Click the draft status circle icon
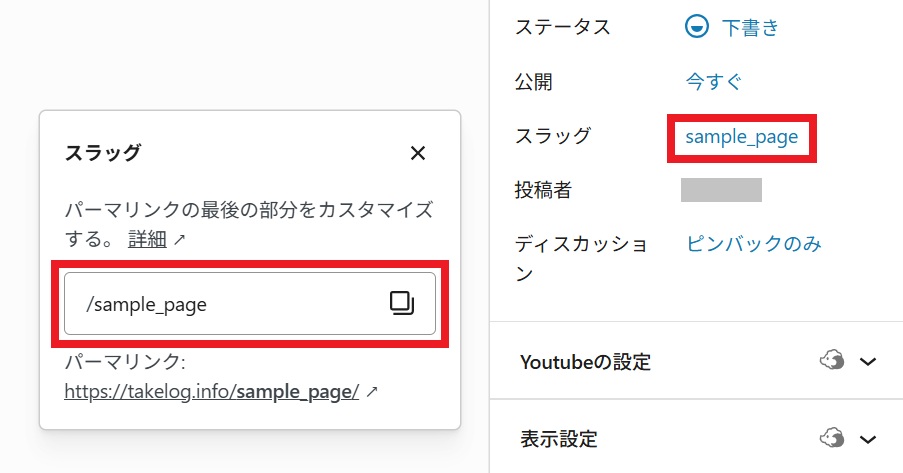Viewport: 903px width, 473px height. click(x=697, y=27)
